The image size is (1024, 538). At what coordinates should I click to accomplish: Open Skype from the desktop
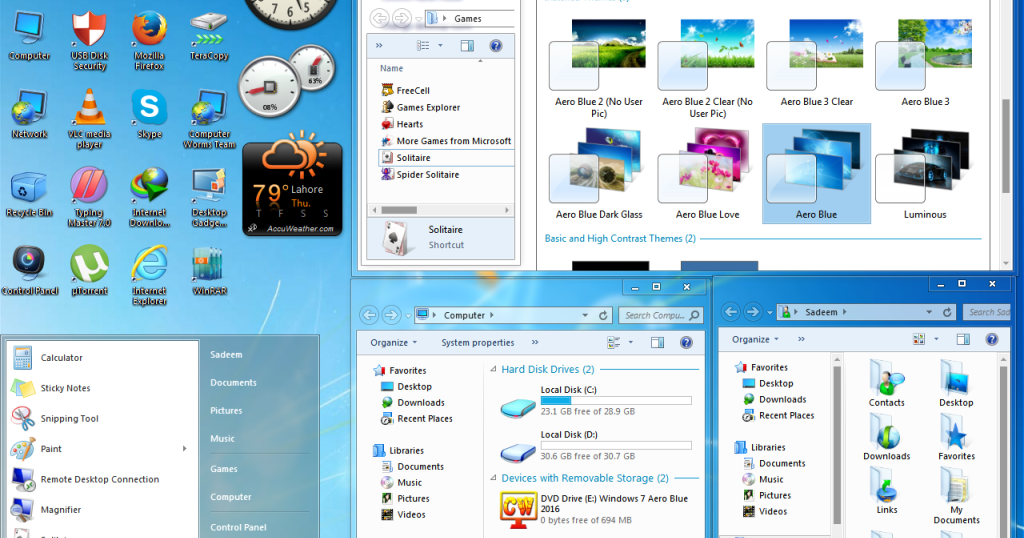pos(149,115)
